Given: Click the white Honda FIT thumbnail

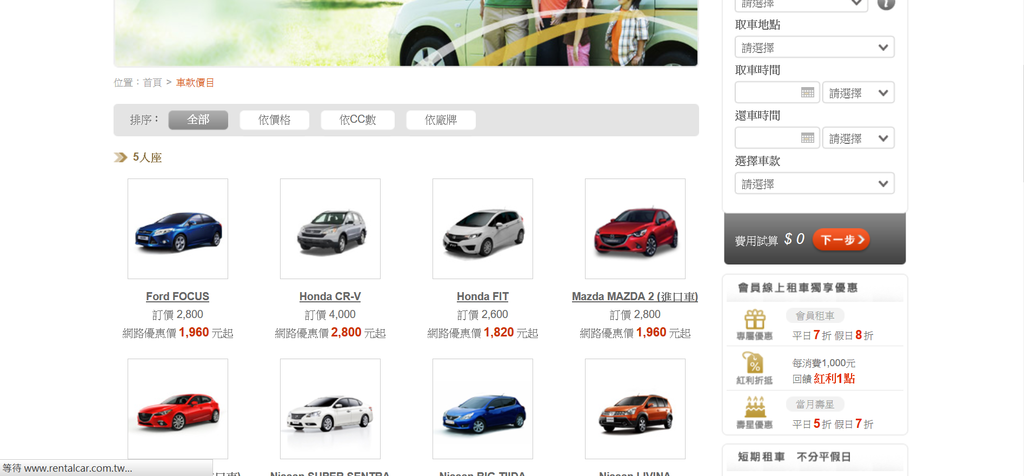Looking at the screenshot, I should pyautogui.click(x=483, y=229).
